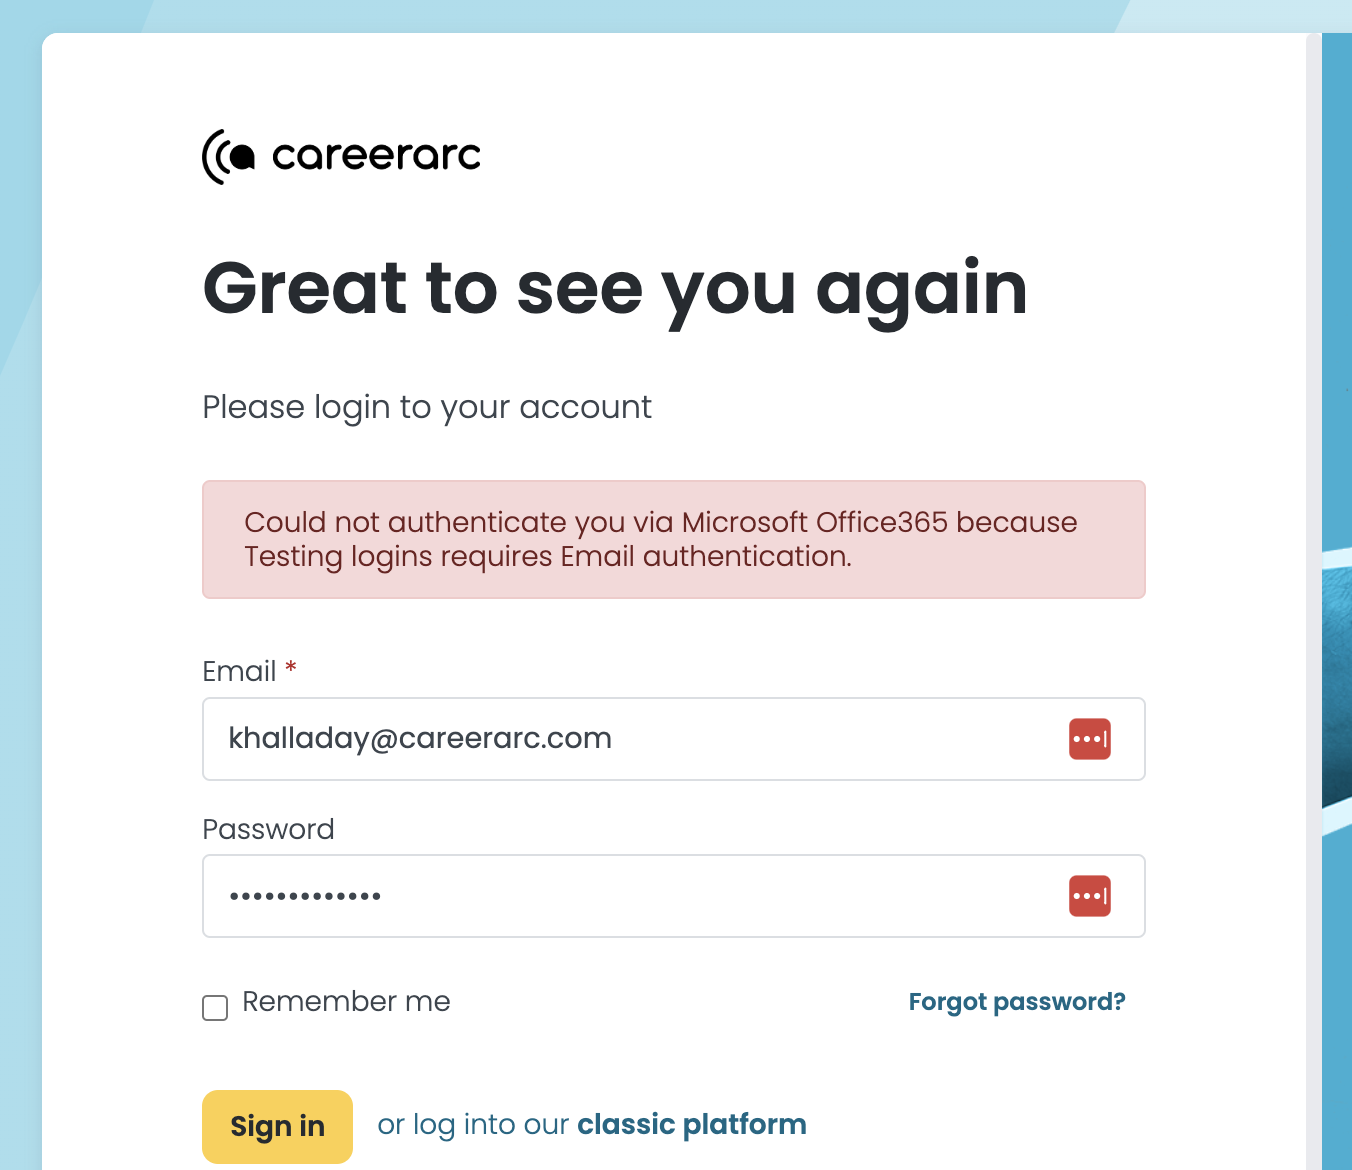Click the Please login to your account text
Viewport: 1352px width, 1170px height.
coord(427,407)
